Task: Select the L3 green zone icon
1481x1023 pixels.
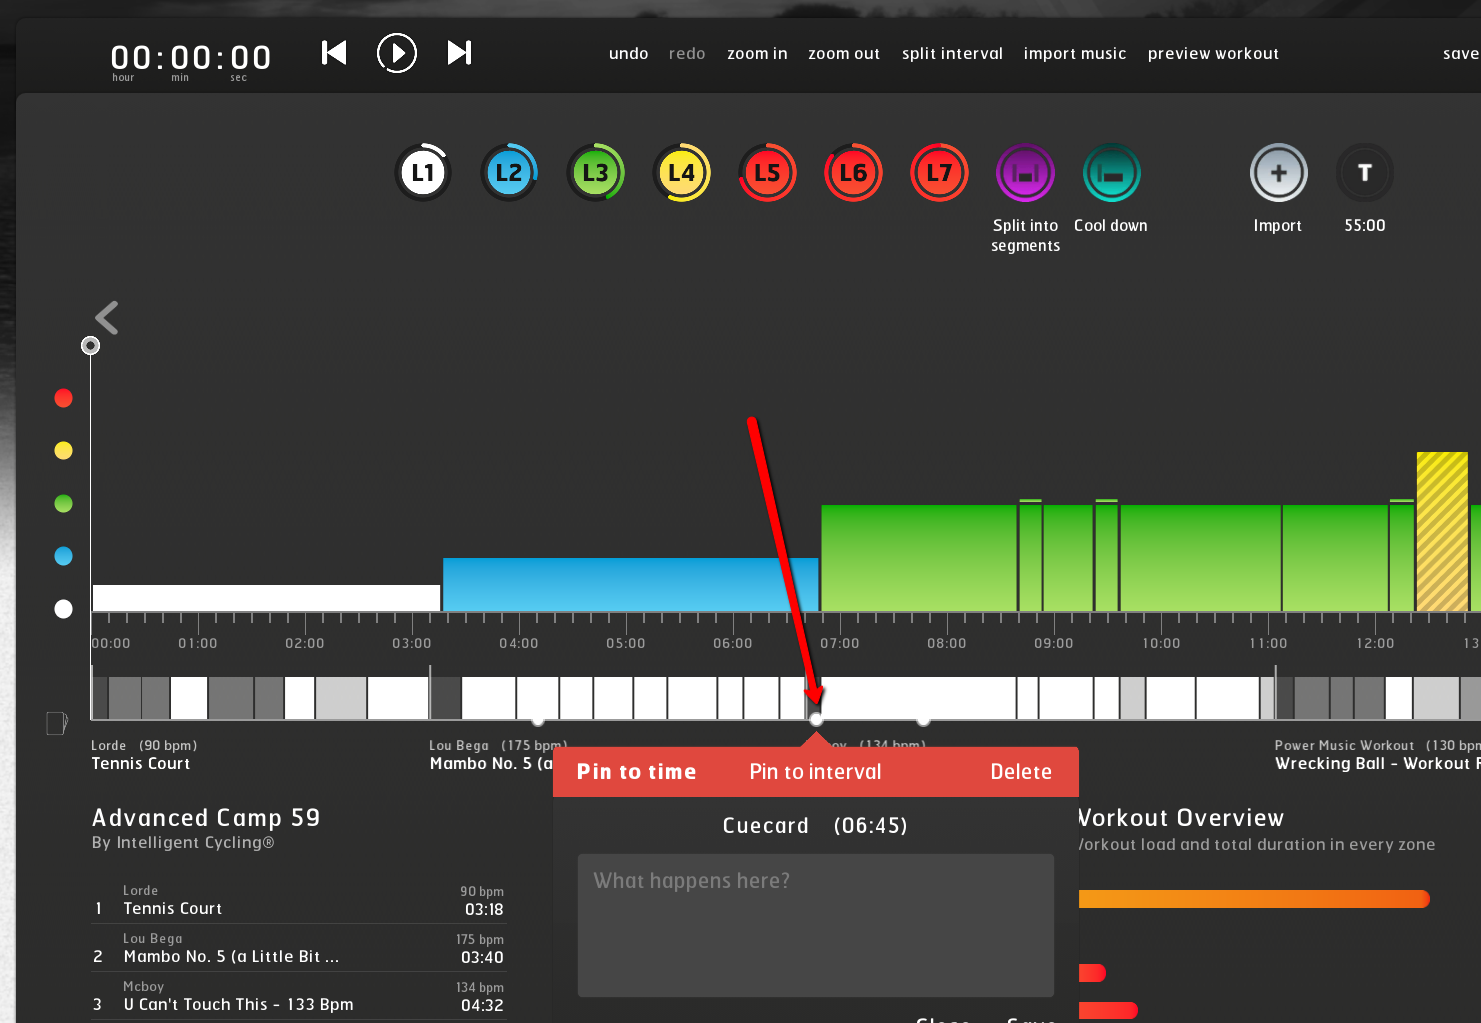Action: 595,173
